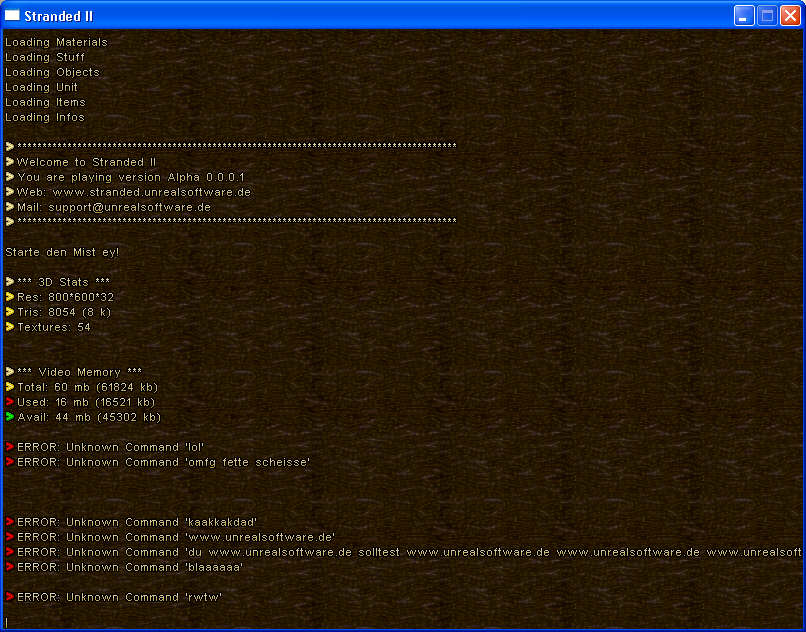Click the yellow arrow beside 'Textures: 54'
The width and height of the screenshot is (806, 632).
pos(9,327)
